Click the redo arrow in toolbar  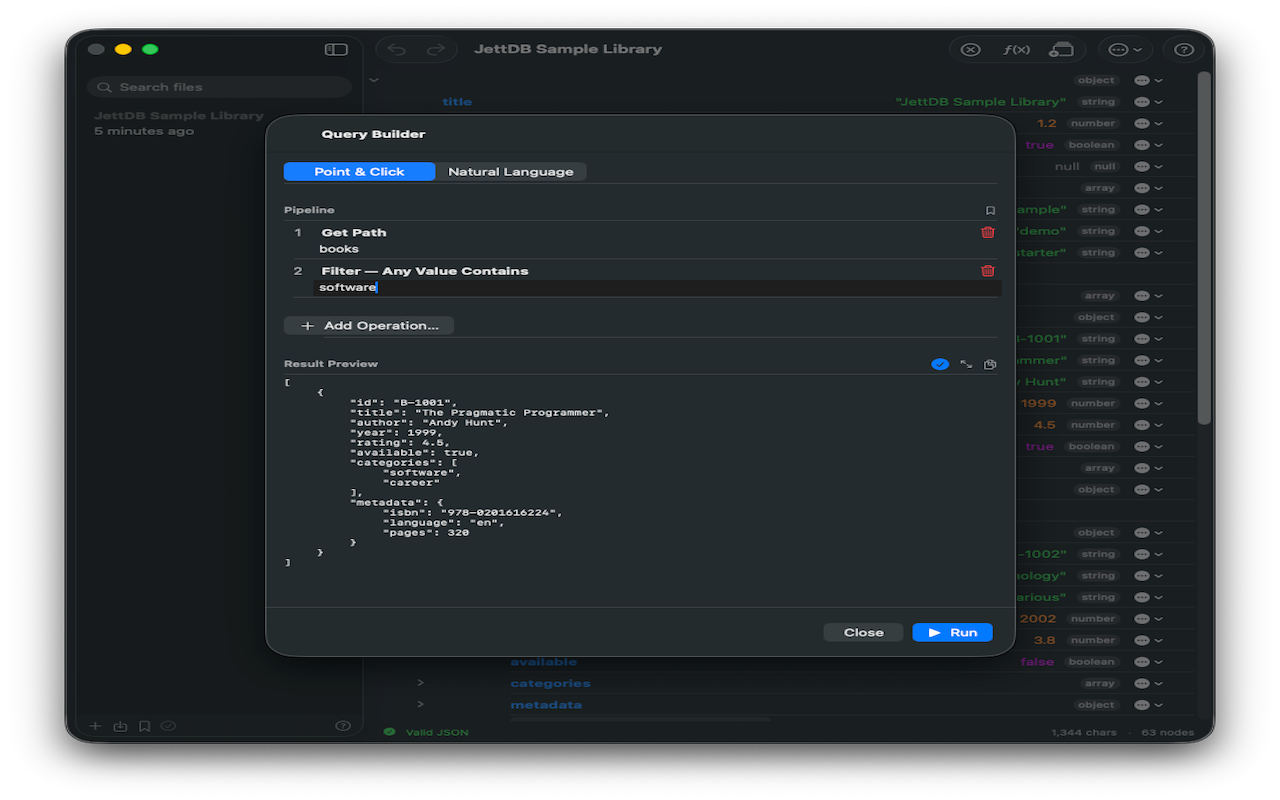pos(435,49)
